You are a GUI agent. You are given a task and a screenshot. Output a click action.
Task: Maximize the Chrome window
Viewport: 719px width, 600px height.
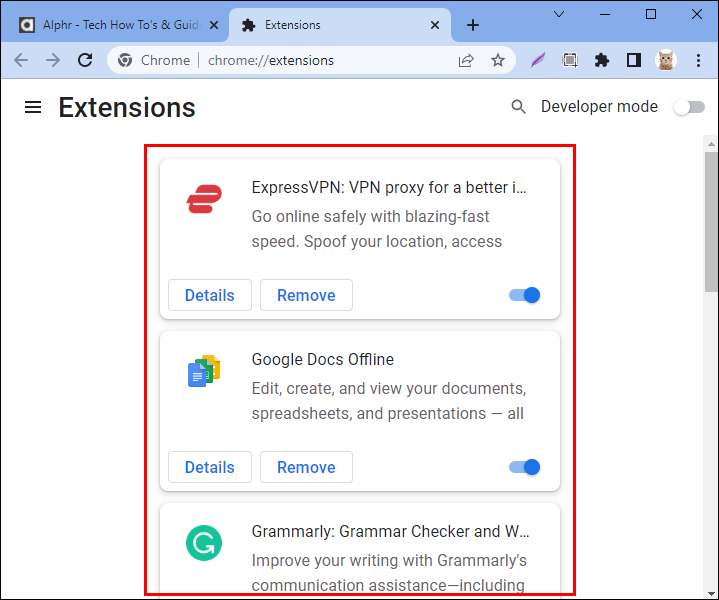pos(651,14)
